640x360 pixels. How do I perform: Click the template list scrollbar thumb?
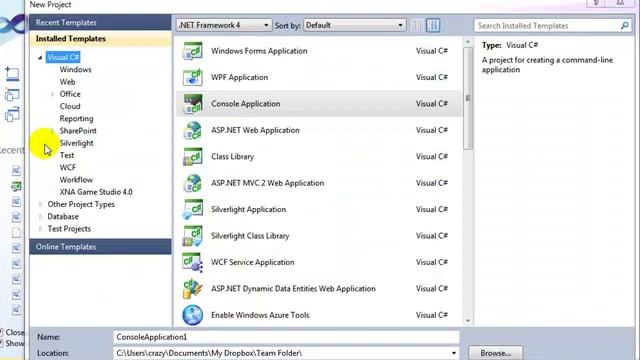tap(468, 98)
